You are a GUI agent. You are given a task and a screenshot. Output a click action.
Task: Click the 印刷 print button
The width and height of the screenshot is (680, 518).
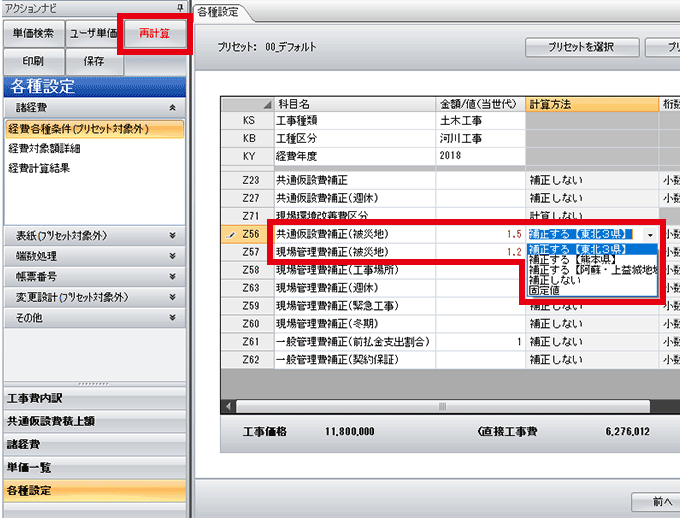32,62
